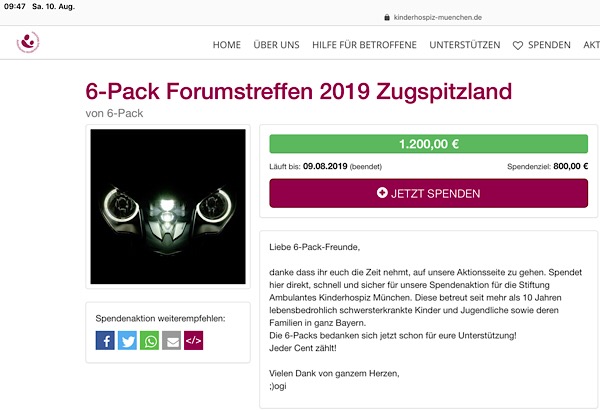Click the JETZT SPENDEN button
600x410 pixels.
point(429,193)
